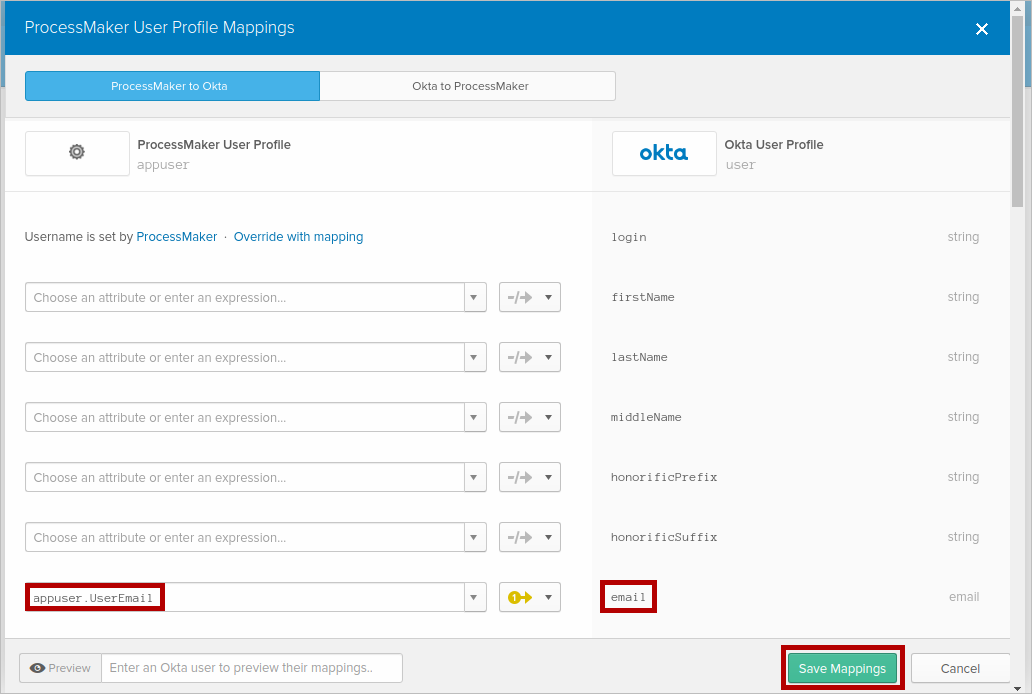Click the Override with mapping link
The image size is (1032, 694).
click(x=298, y=237)
